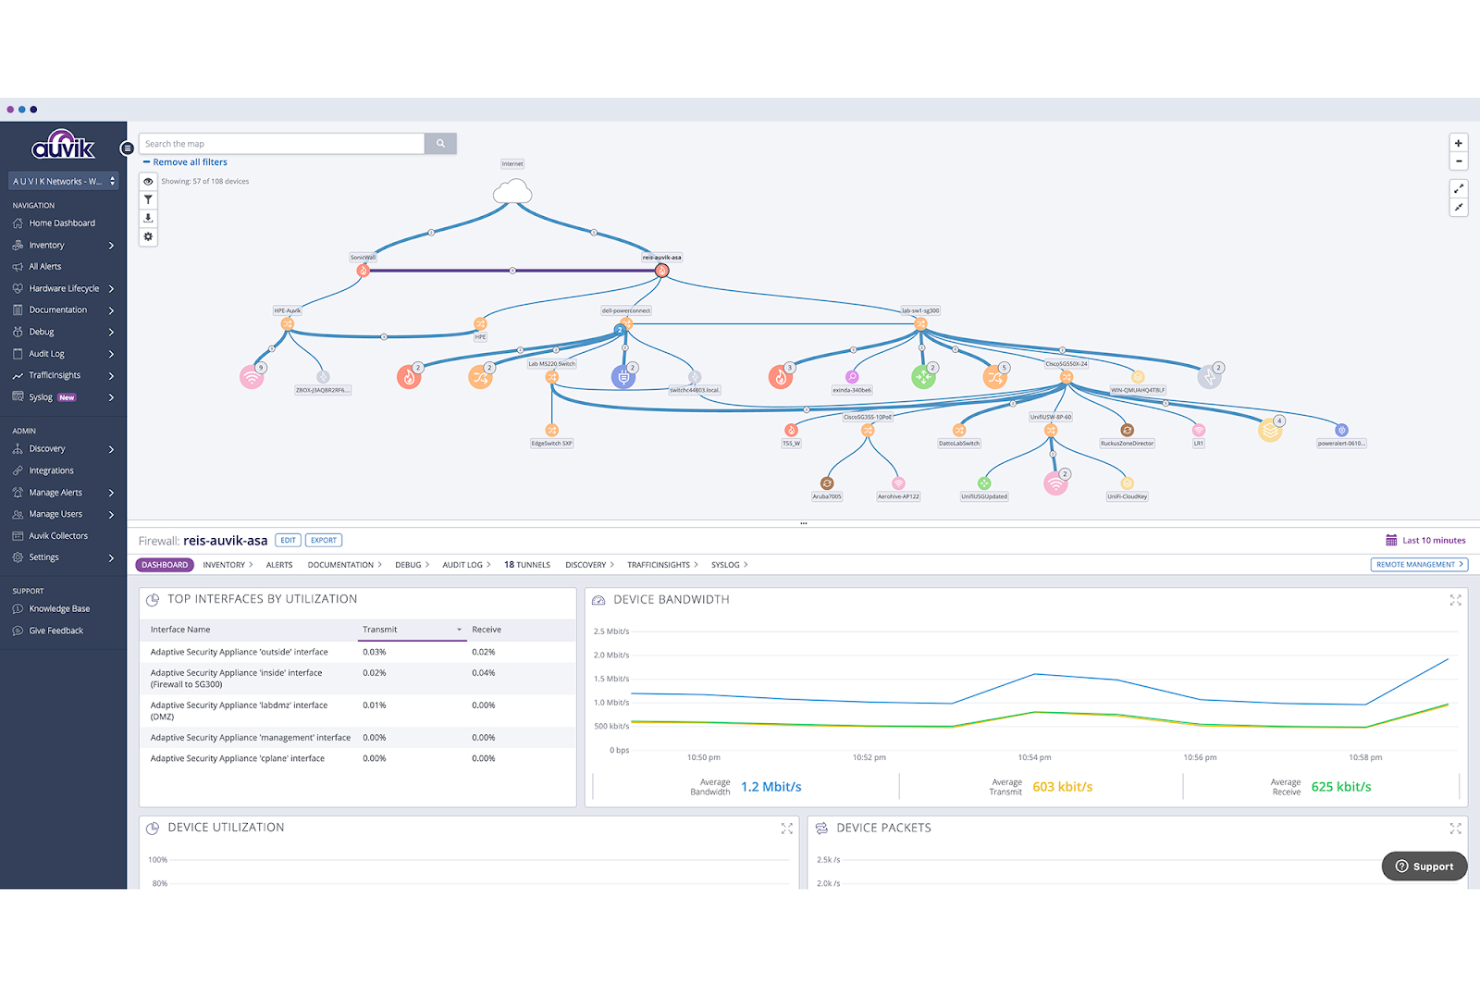The height and width of the screenshot is (987, 1480).
Task: Click Remove all filters above the map
Action: pos(185,161)
